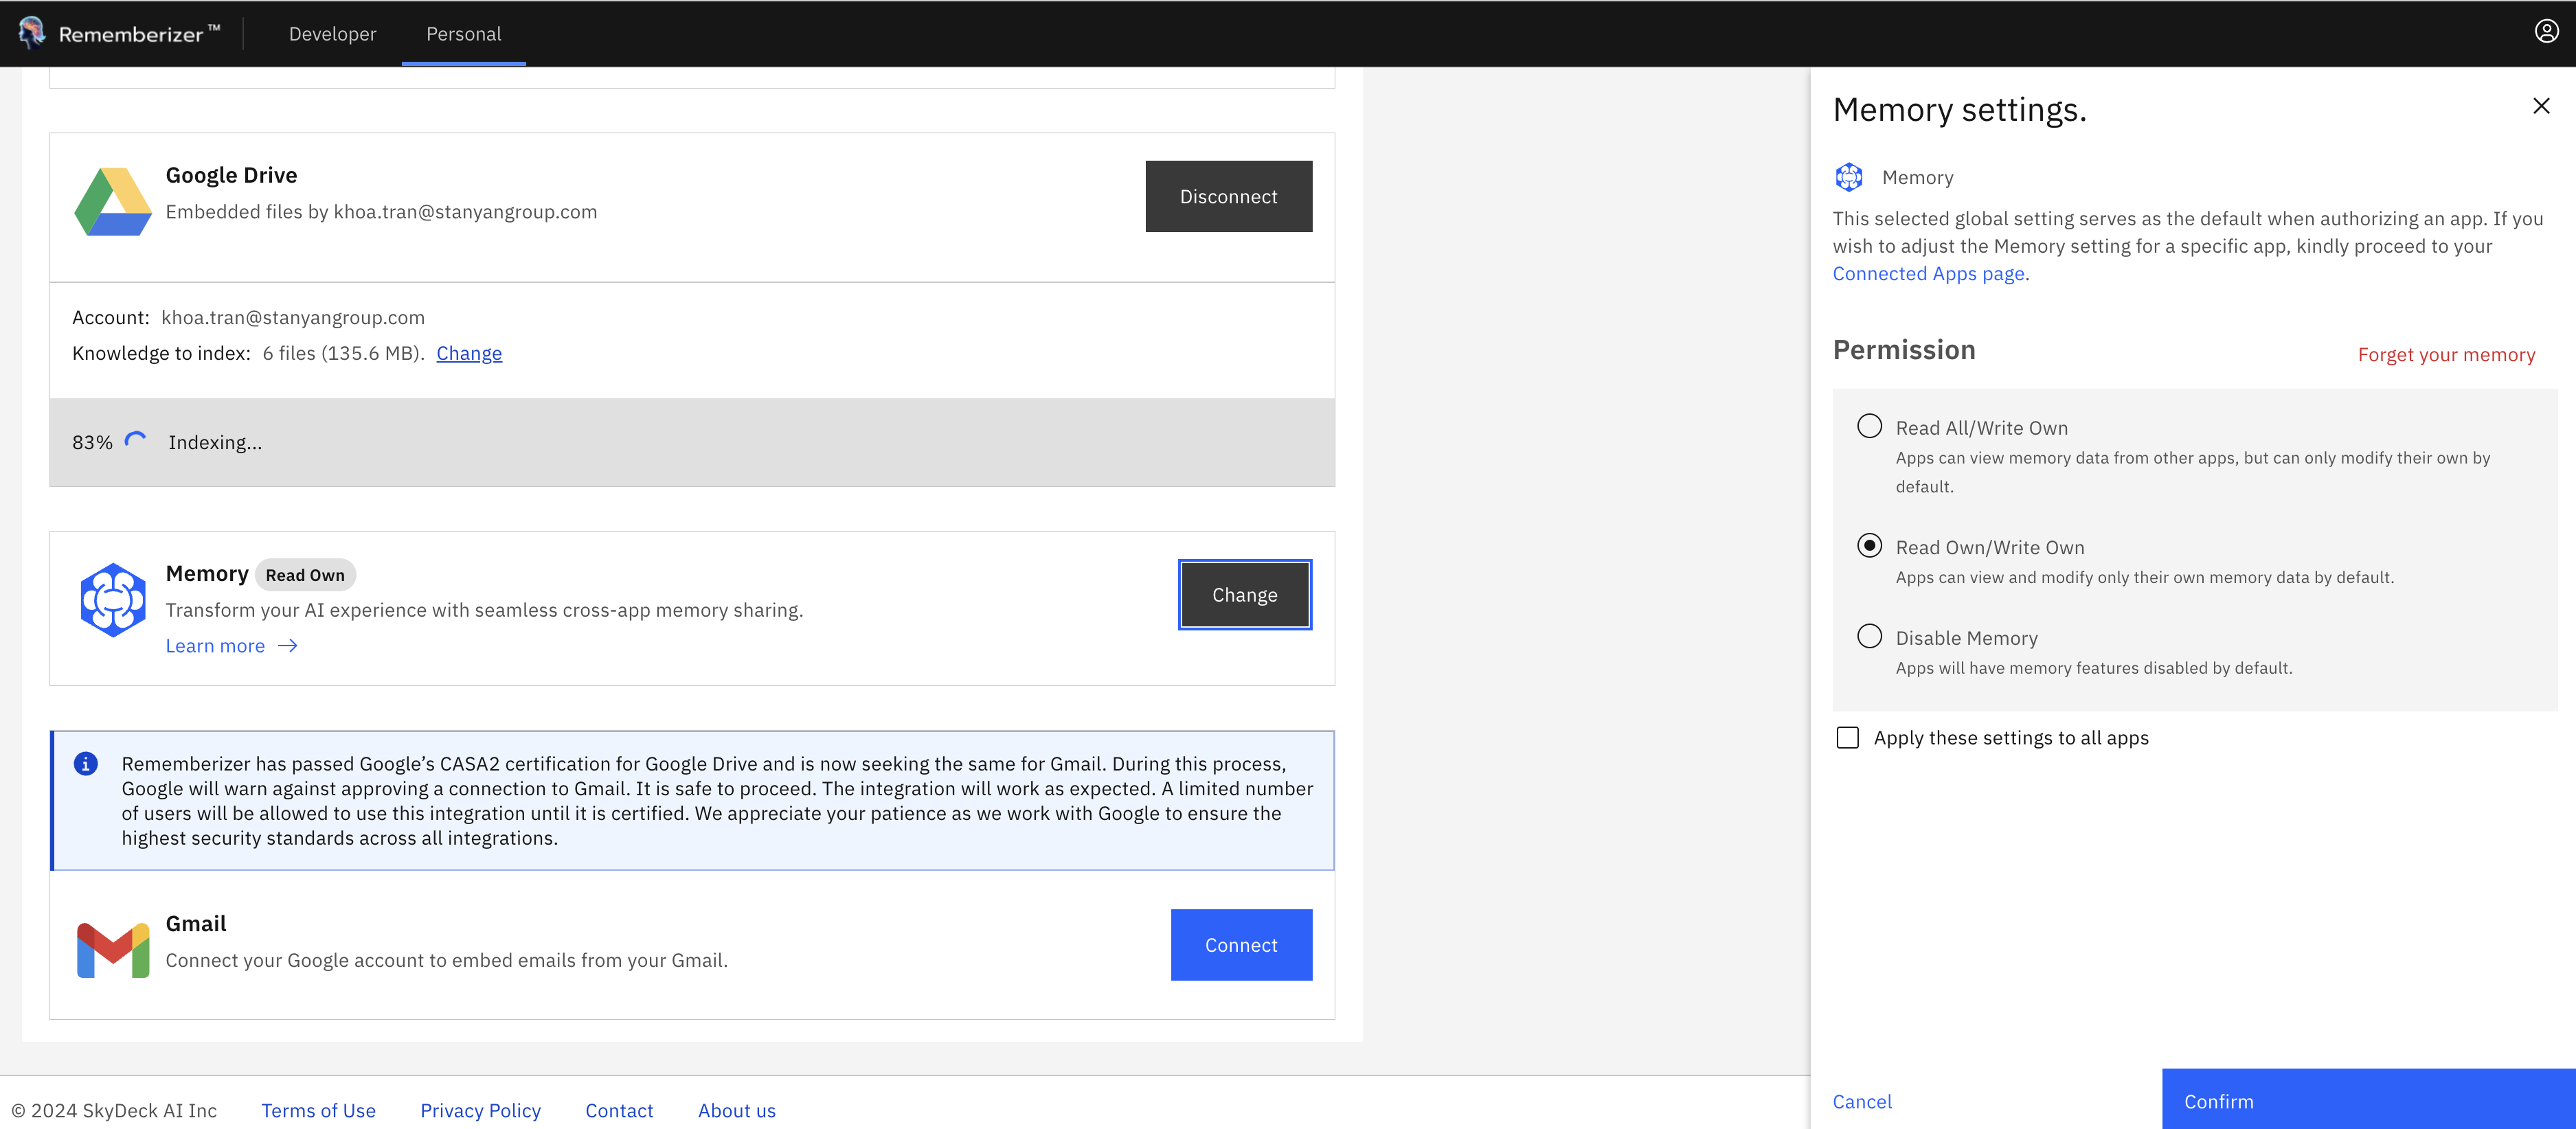This screenshot has width=2576, height=1129.
Task: Click the Learn more arrow icon
Action: [x=288, y=645]
